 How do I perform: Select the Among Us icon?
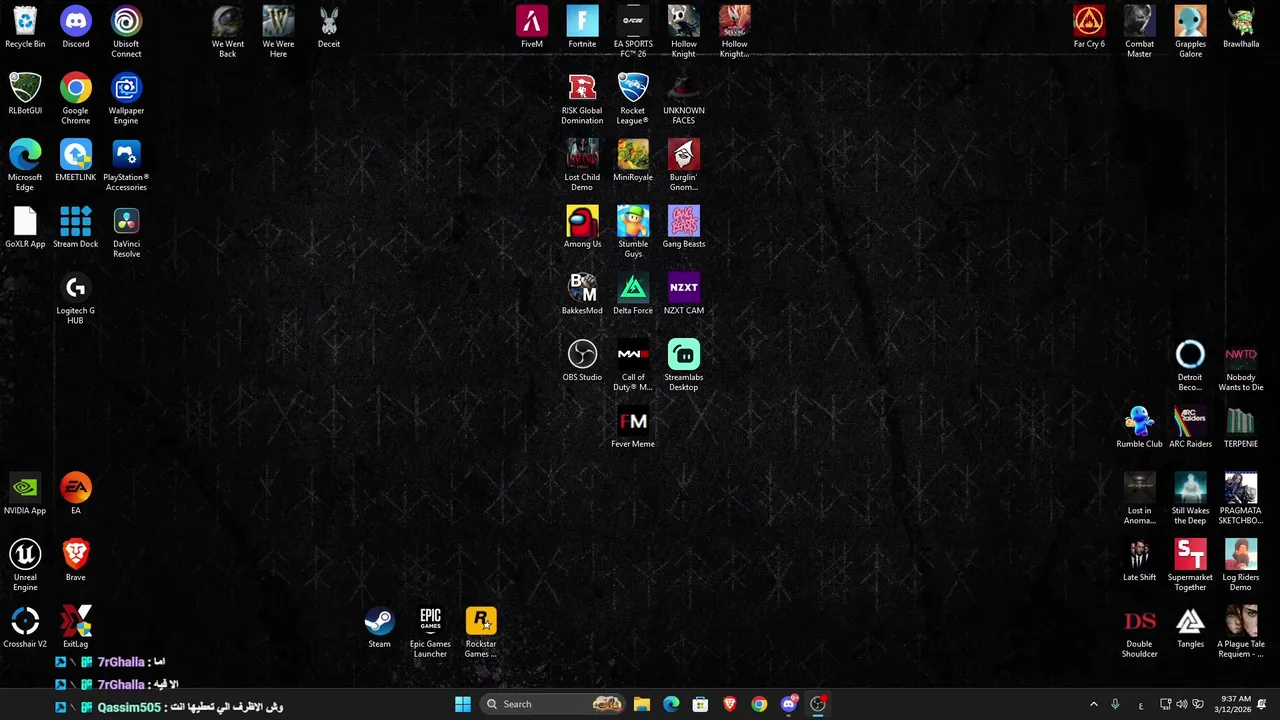[582, 228]
